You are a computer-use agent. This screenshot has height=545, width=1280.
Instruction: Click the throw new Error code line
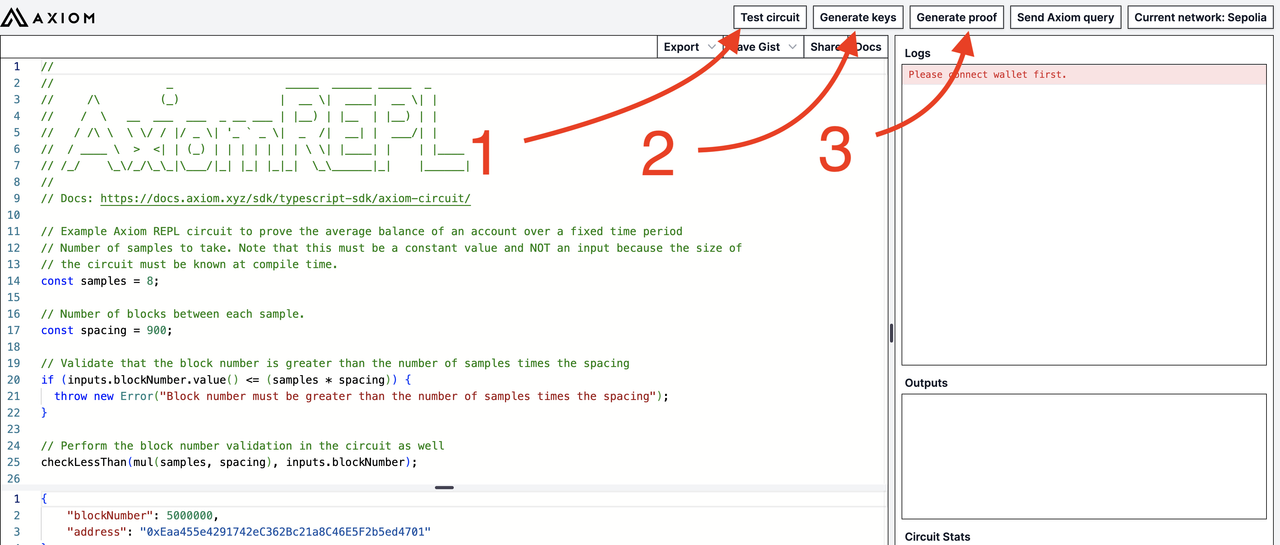pos(361,396)
